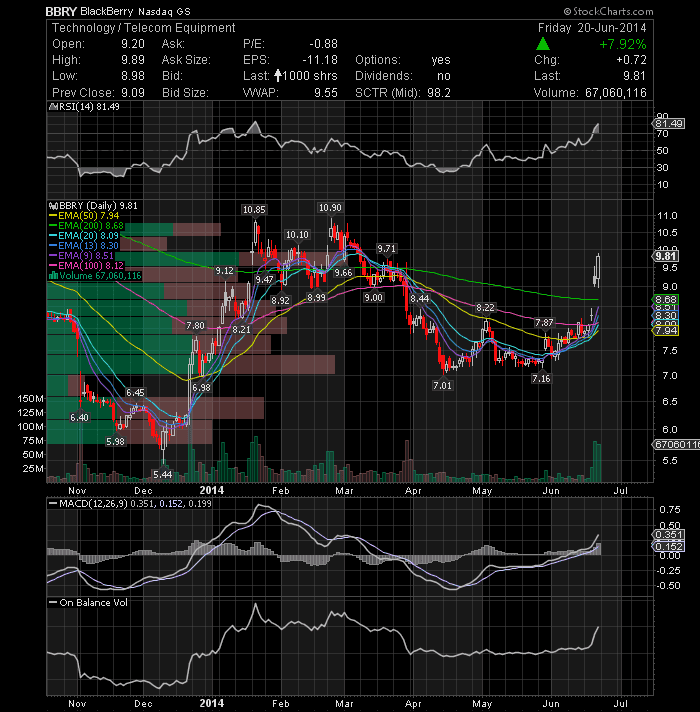The width and height of the screenshot is (700, 712).
Task: Click the P/E value -0.88
Action: pyautogui.click(x=323, y=44)
